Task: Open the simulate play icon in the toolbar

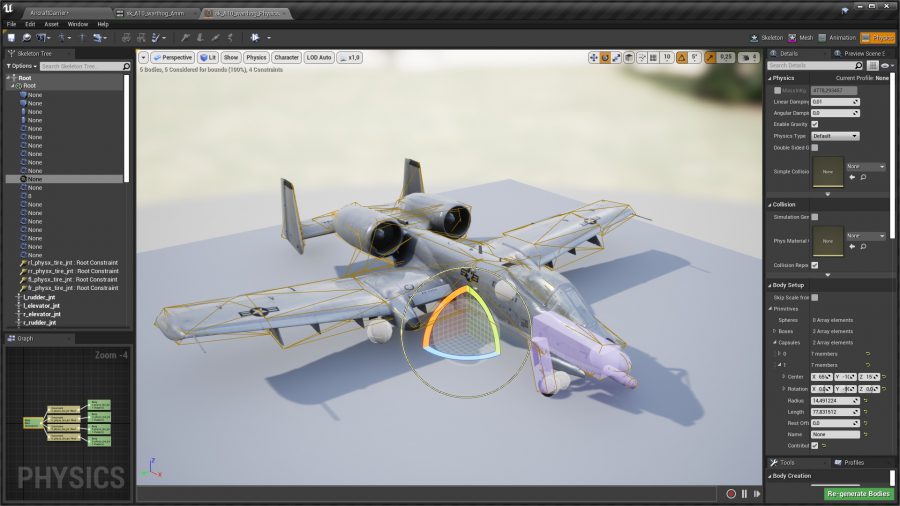Action: [x=255, y=38]
